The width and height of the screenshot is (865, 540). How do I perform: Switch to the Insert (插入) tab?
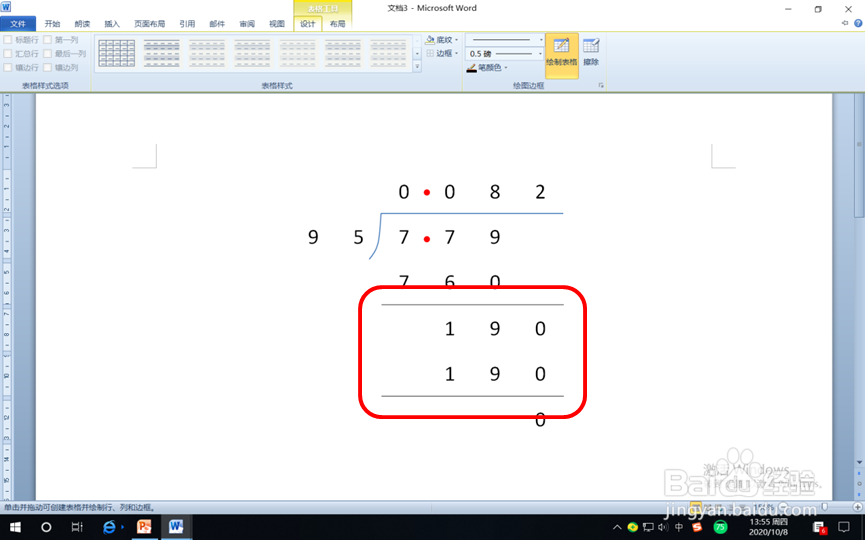tap(112, 24)
